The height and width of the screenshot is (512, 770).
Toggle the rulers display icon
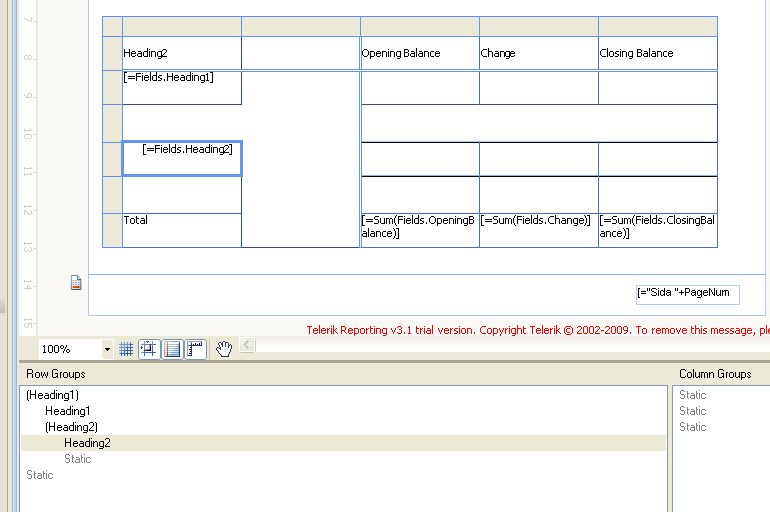[195, 349]
